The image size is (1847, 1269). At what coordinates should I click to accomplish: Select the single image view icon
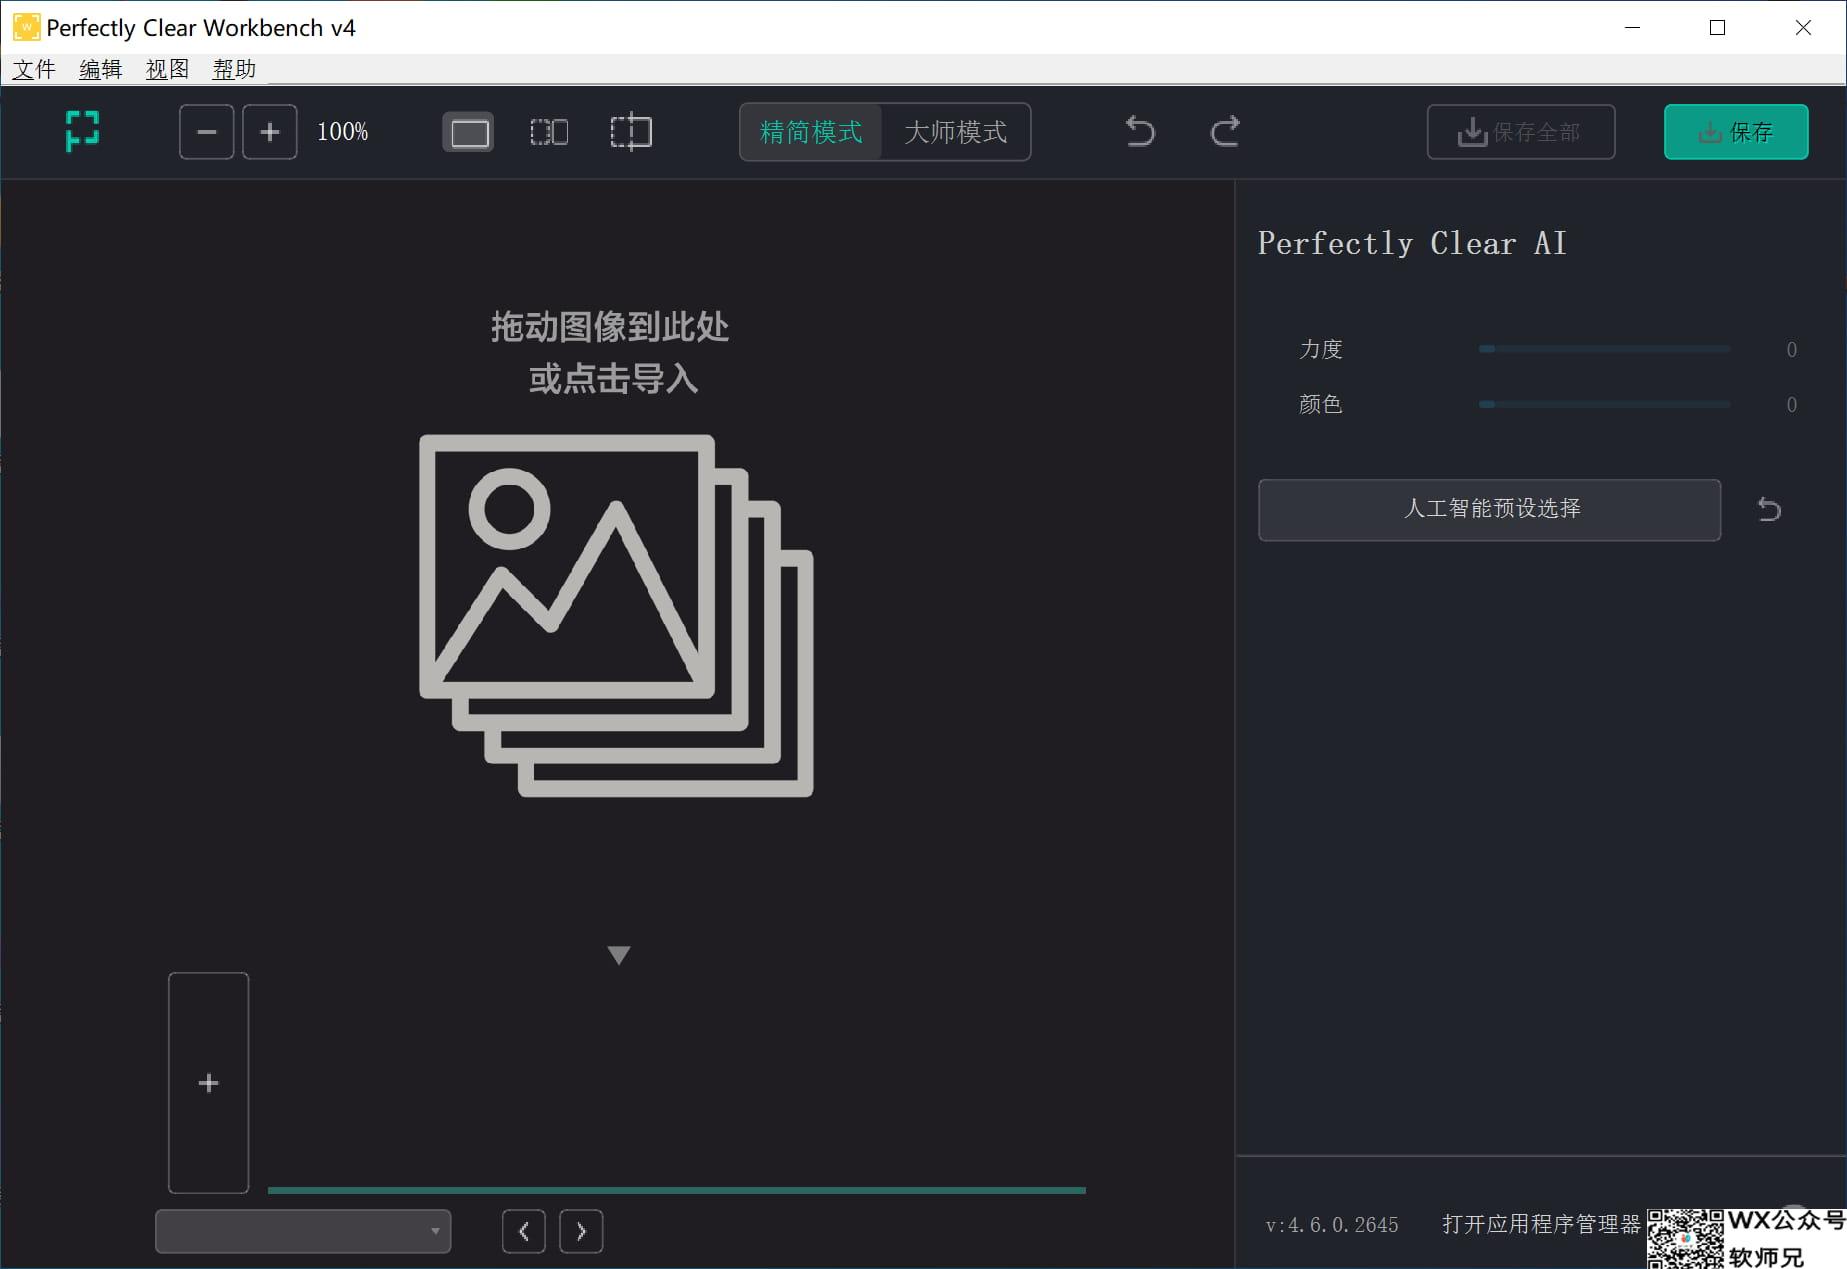(468, 132)
